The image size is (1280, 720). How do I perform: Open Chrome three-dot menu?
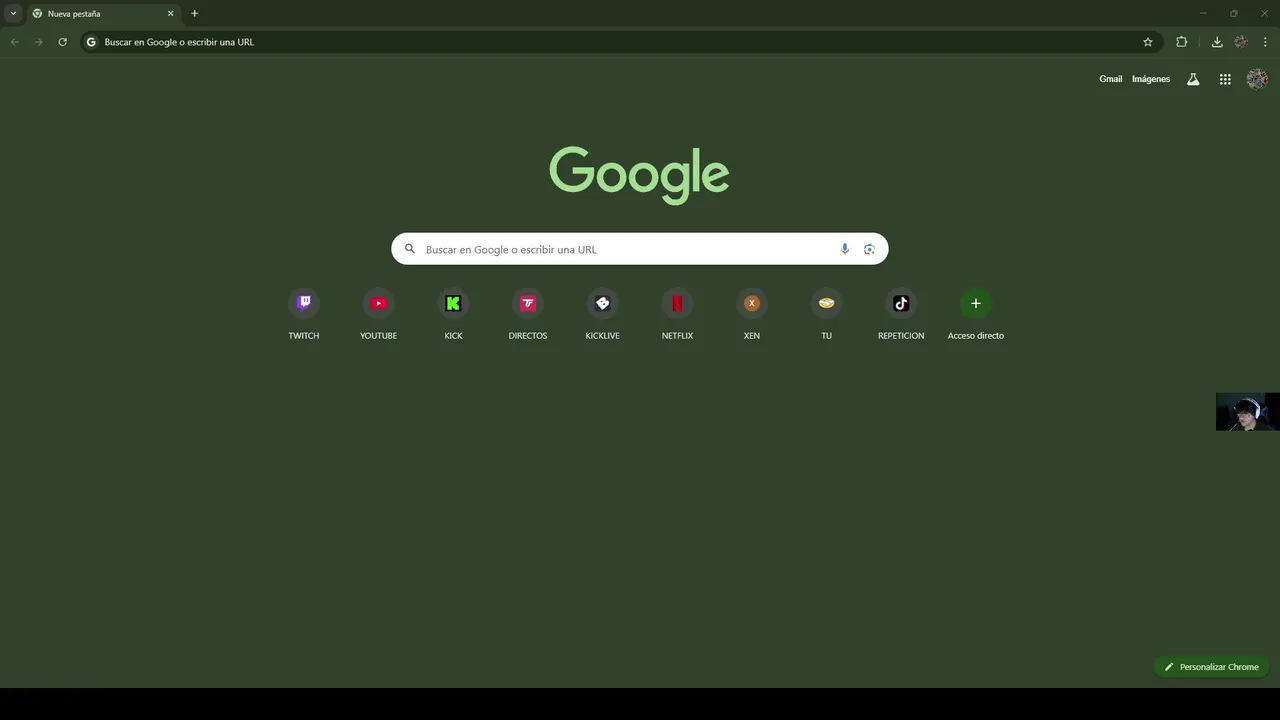pyautogui.click(x=1265, y=42)
